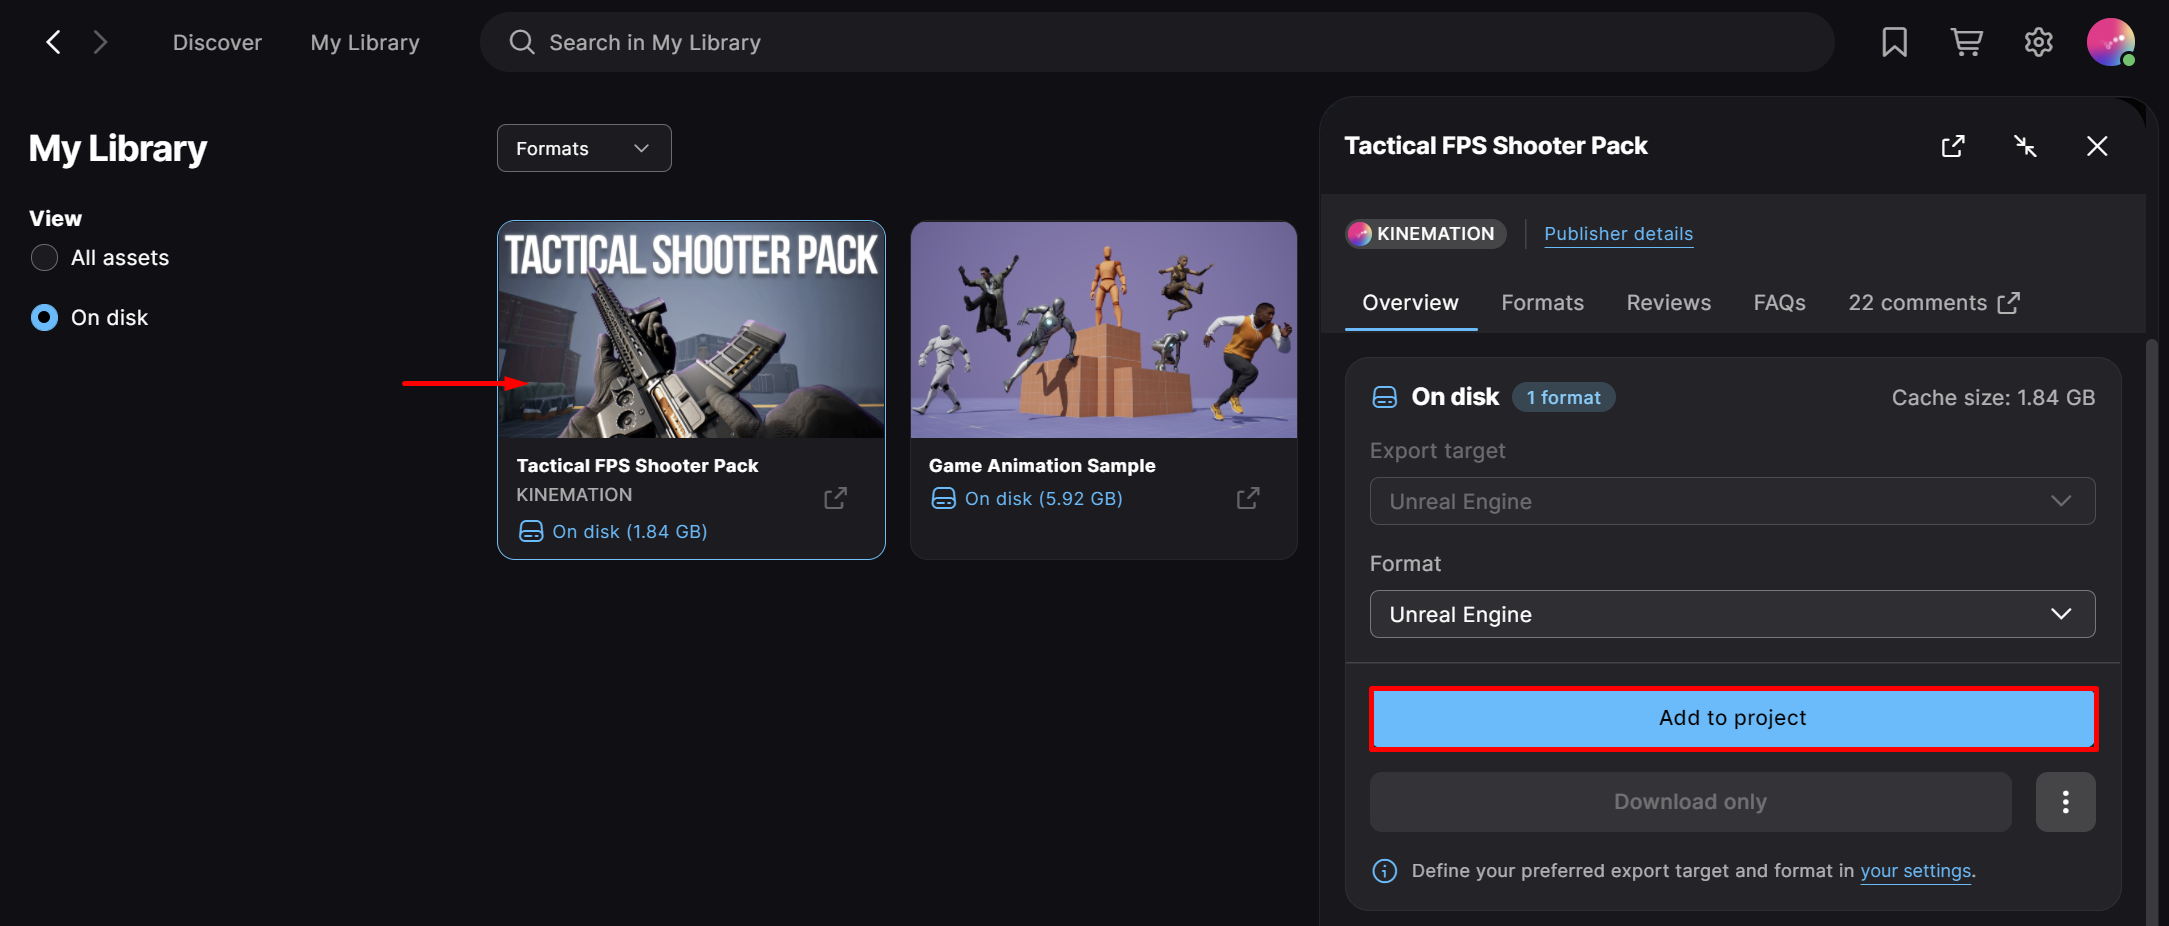Open external link on Tactical FPS Shooter Pack card
The height and width of the screenshot is (926, 2169).
pyautogui.click(x=835, y=498)
